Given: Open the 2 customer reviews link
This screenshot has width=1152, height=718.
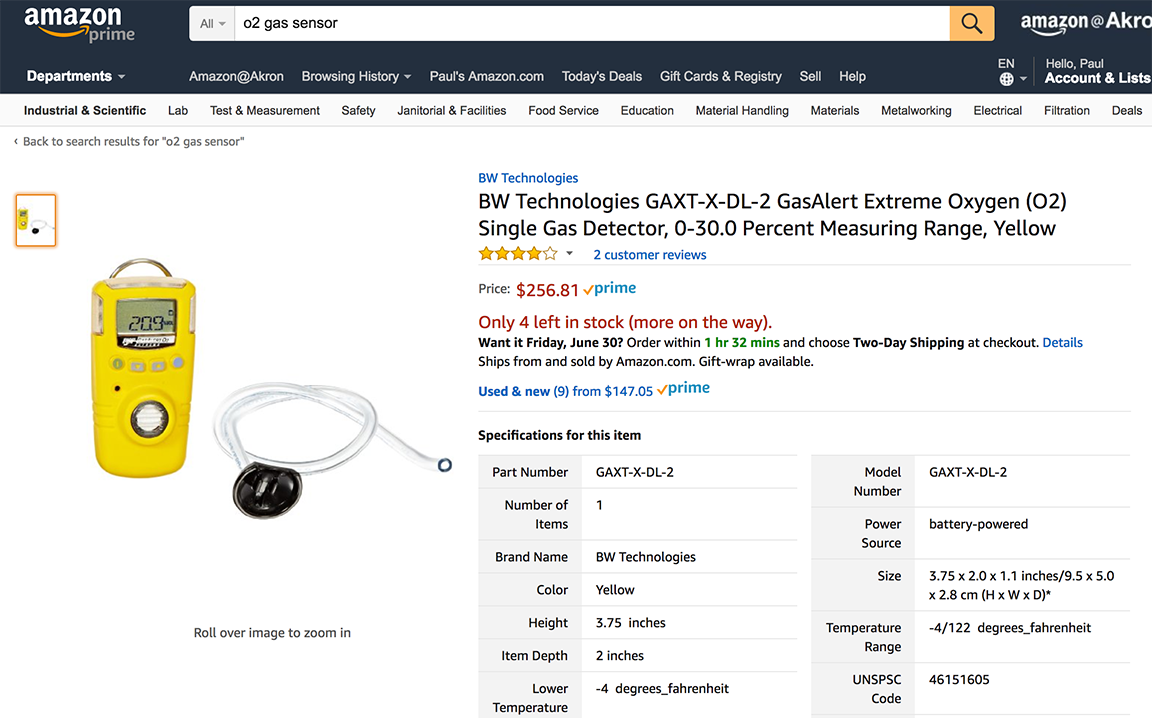Looking at the screenshot, I should click(650, 255).
